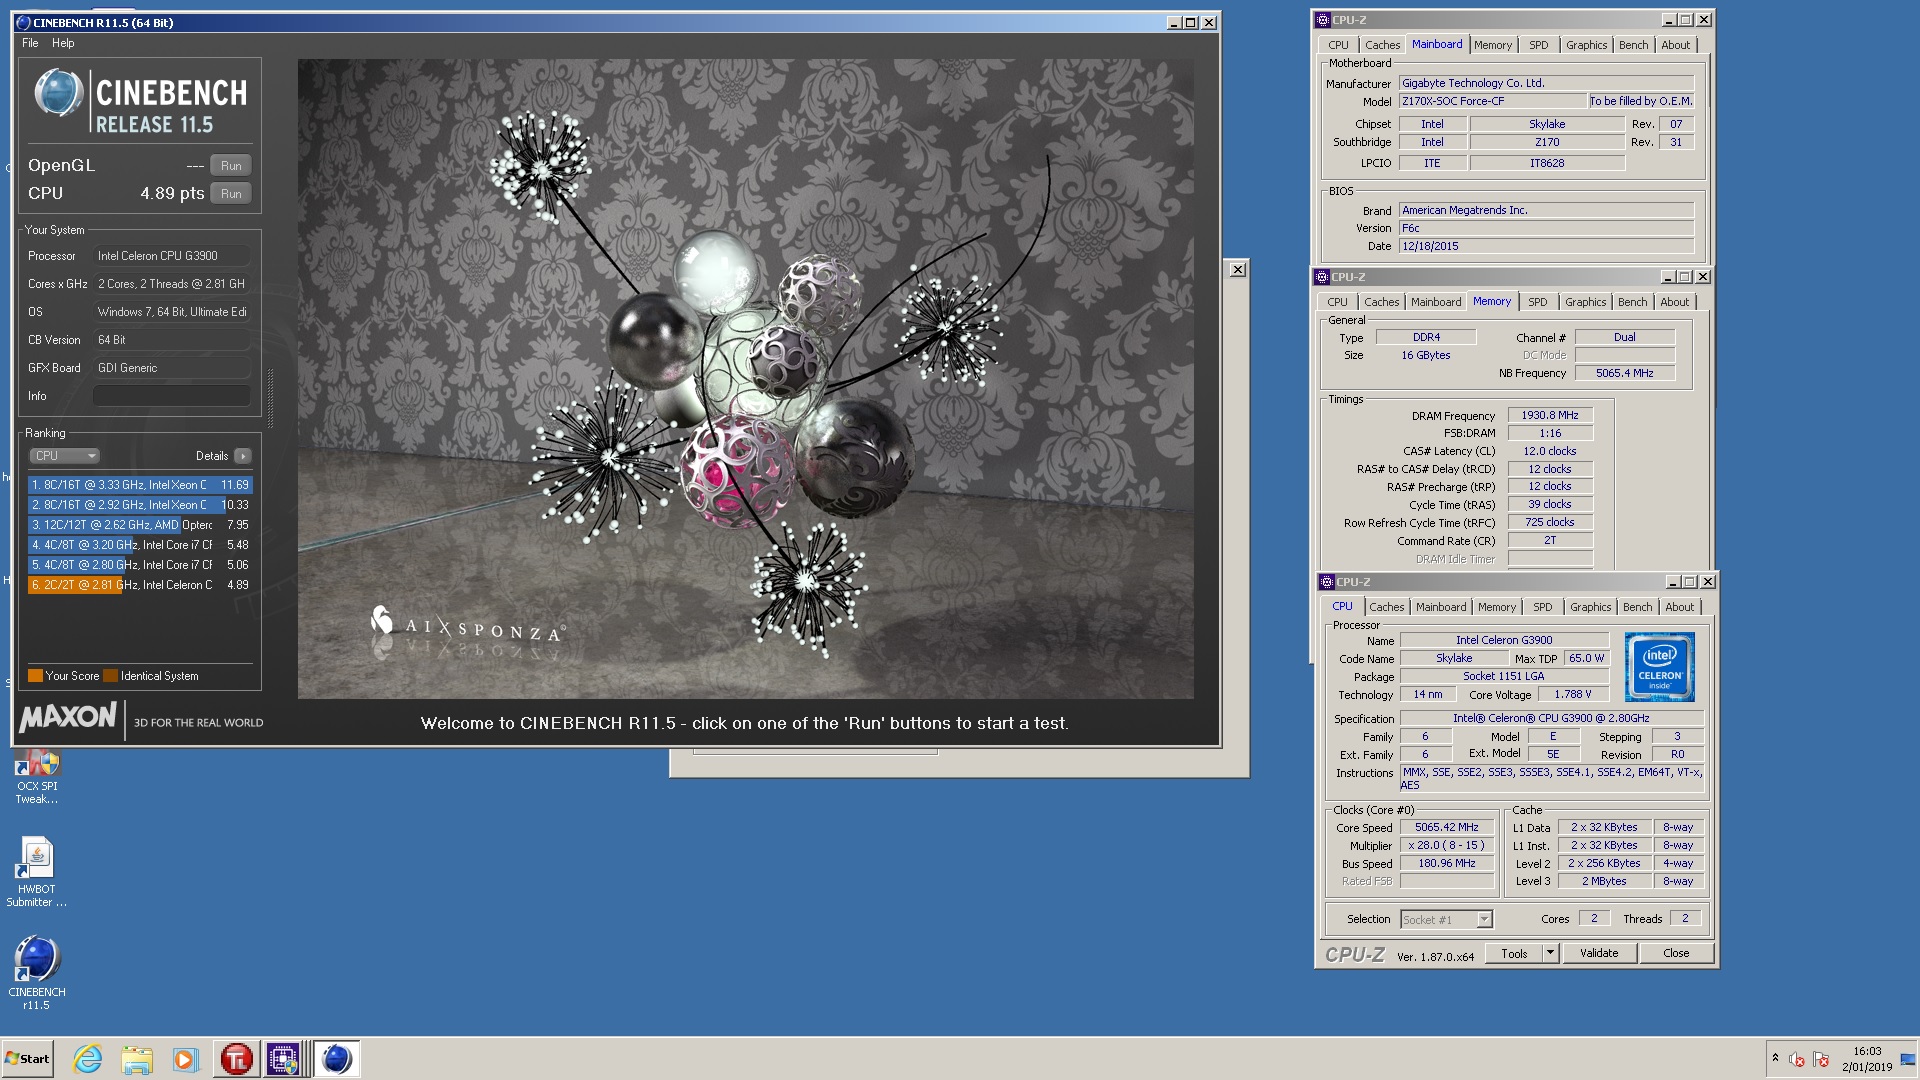This screenshot has height=1080, width=1920.
Task: Click the DRAM Frequency value 1930.8 MHz
Action: pos(1550,415)
